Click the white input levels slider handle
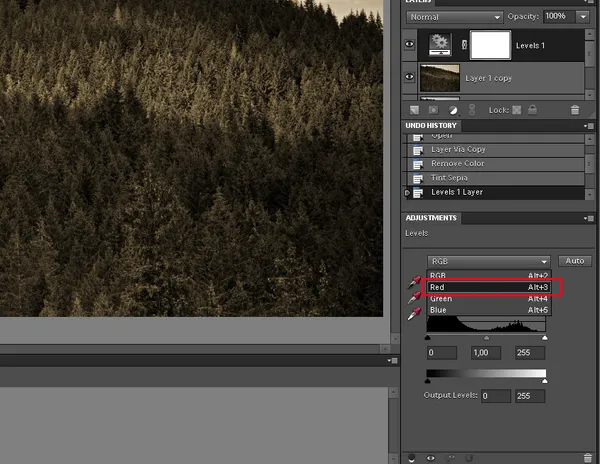This screenshot has width=600, height=464. [545, 339]
